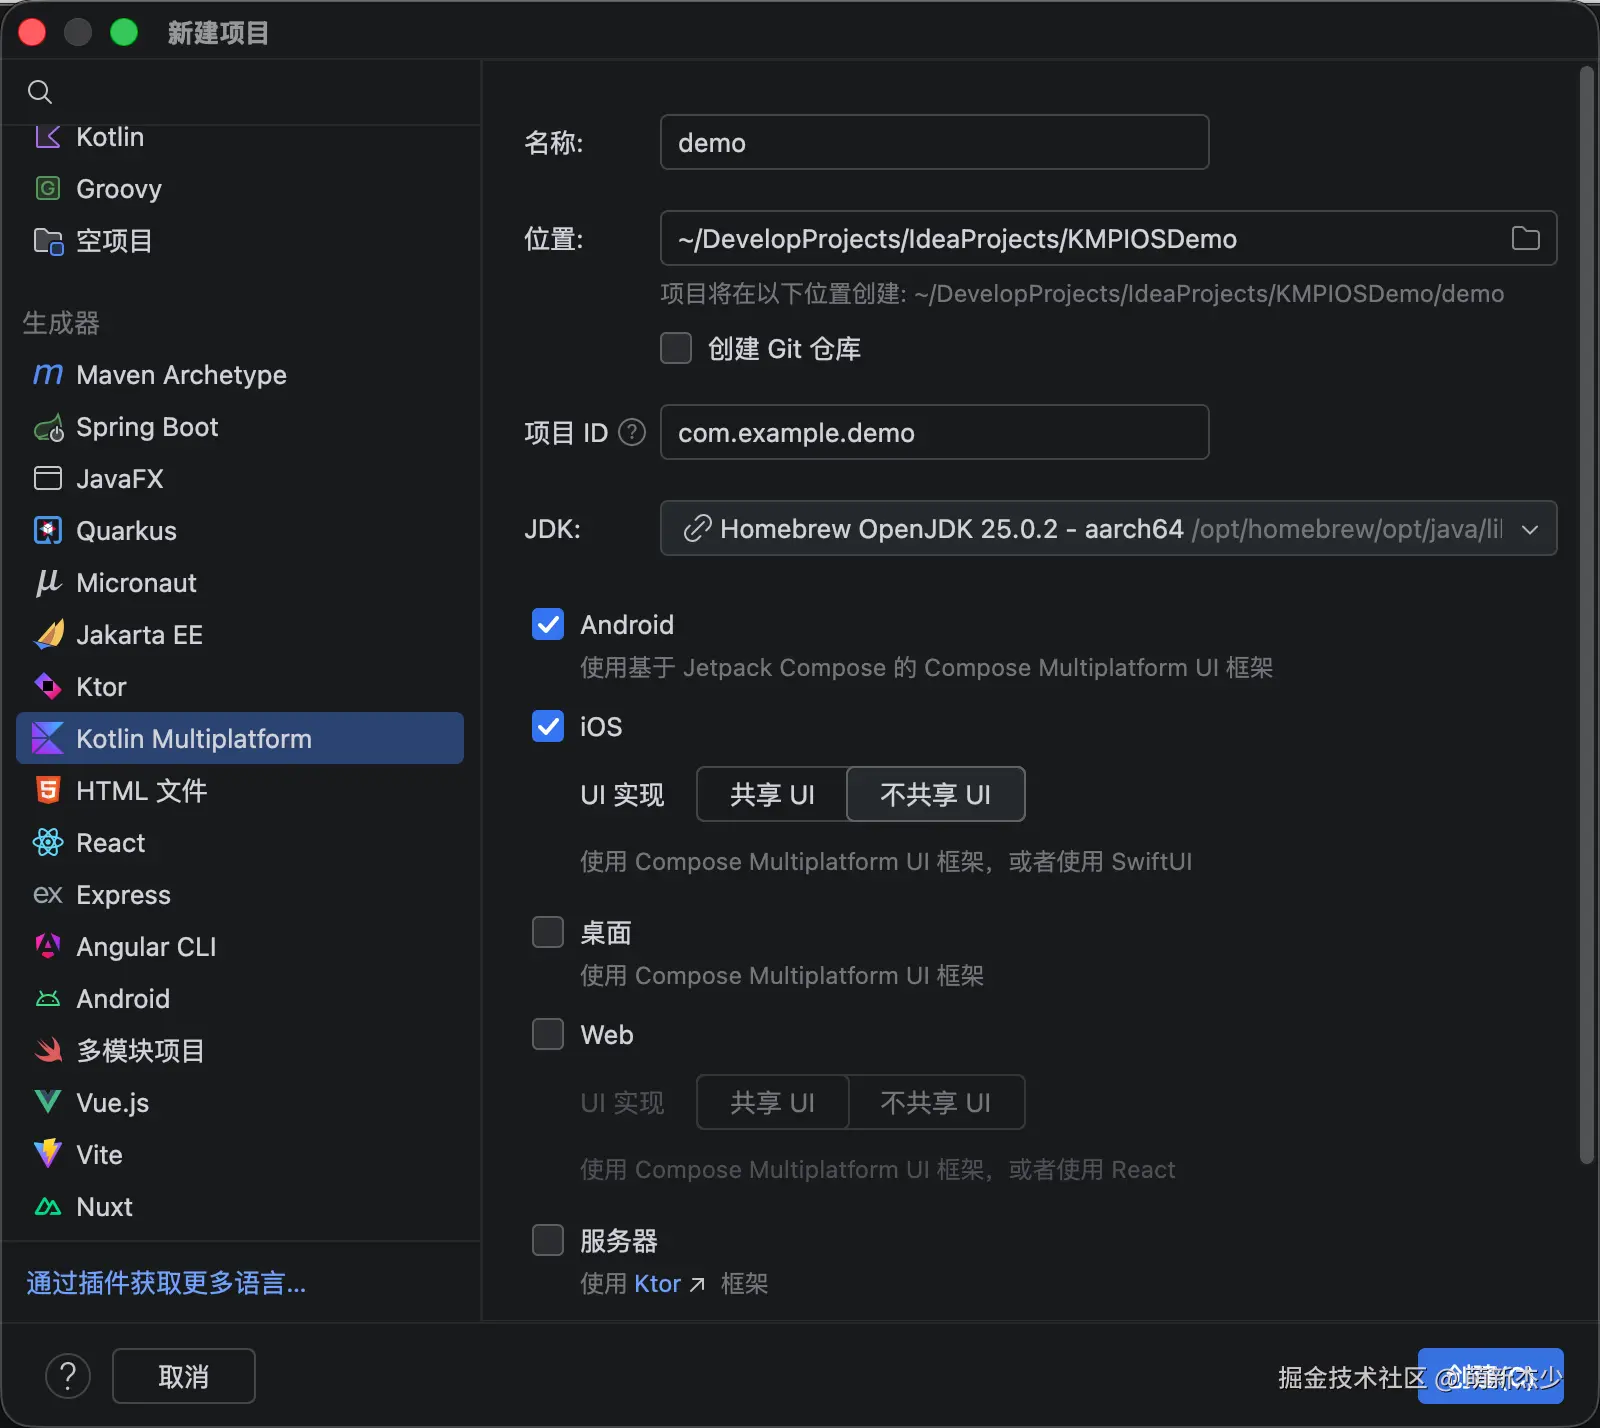1600x1428 pixels.
Task: Select 不共享 UI under Web
Action: pos(936,1102)
